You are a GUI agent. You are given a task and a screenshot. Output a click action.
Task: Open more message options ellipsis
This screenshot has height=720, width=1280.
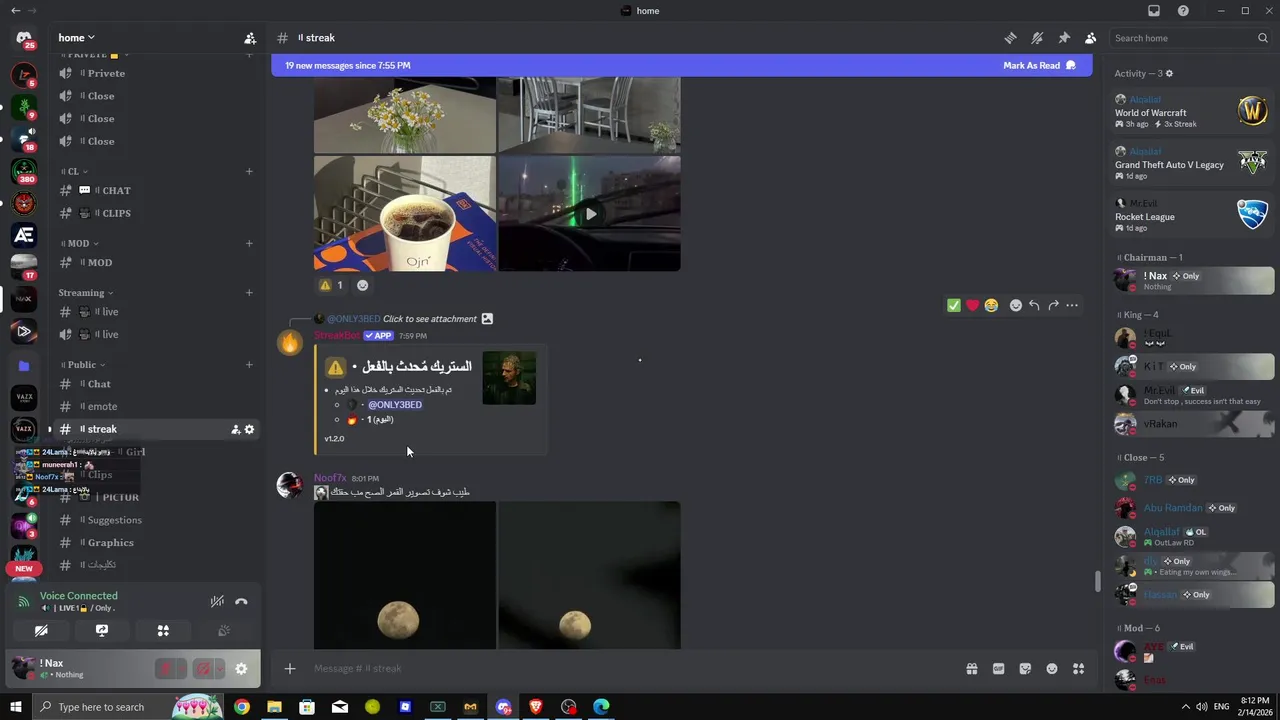(x=1072, y=305)
